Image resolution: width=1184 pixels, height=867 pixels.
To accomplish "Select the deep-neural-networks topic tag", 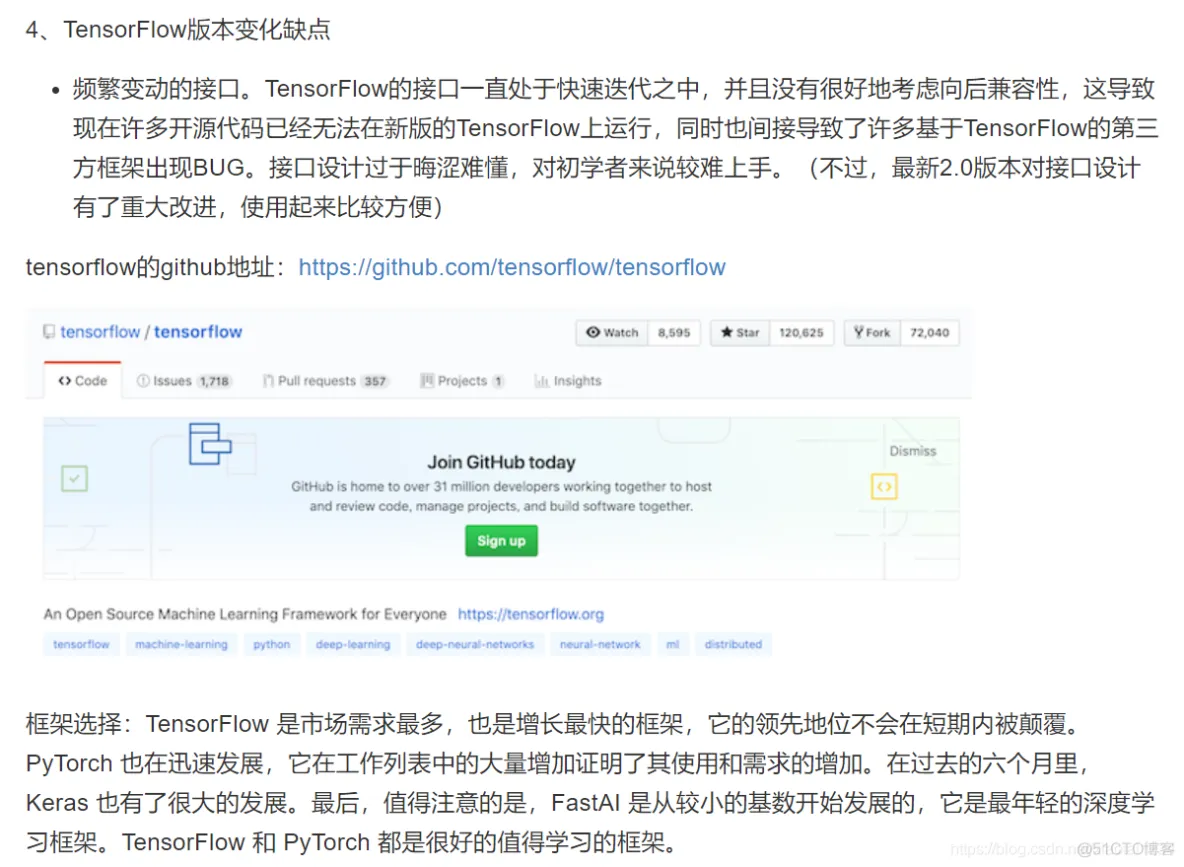I will (475, 644).
